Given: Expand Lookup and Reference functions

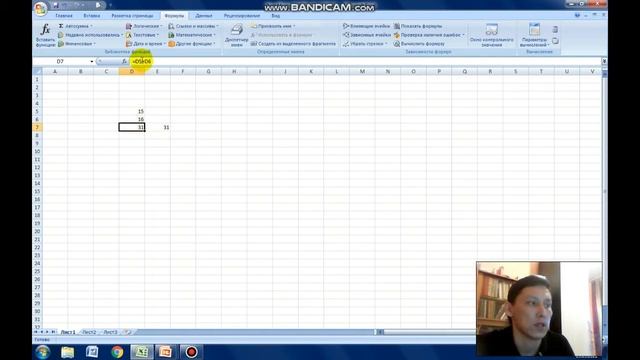Looking at the screenshot, I should 193,26.
